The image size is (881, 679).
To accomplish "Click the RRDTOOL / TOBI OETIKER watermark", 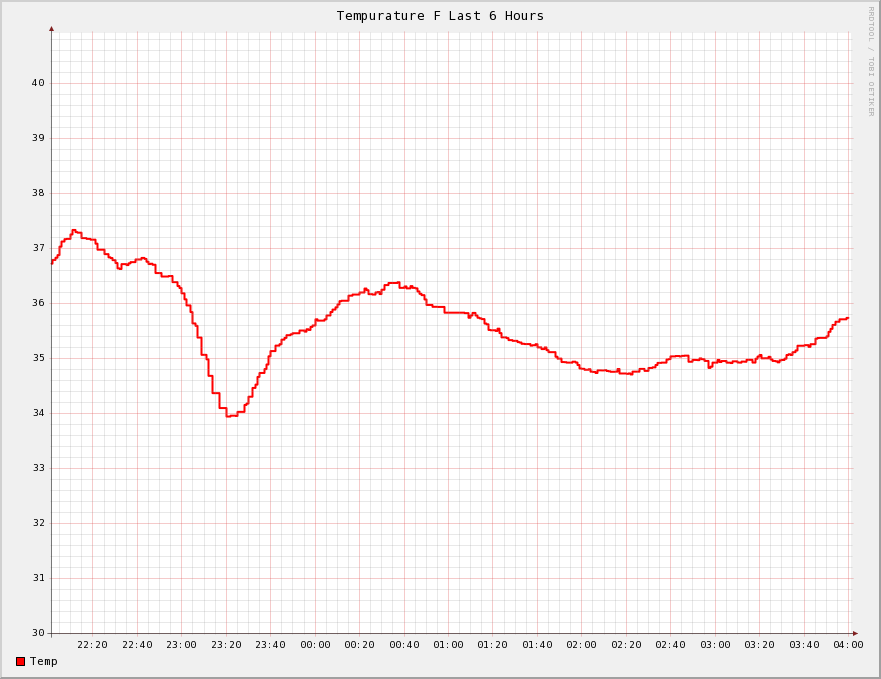I will click(870, 60).
